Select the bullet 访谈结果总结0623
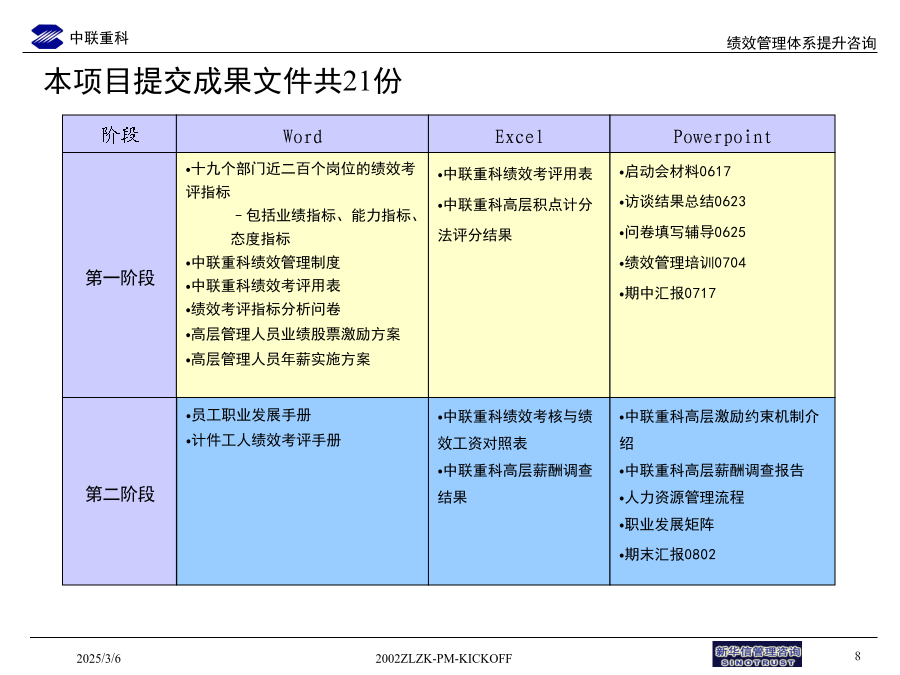This screenshot has width=900, height=675. [x=682, y=201]
